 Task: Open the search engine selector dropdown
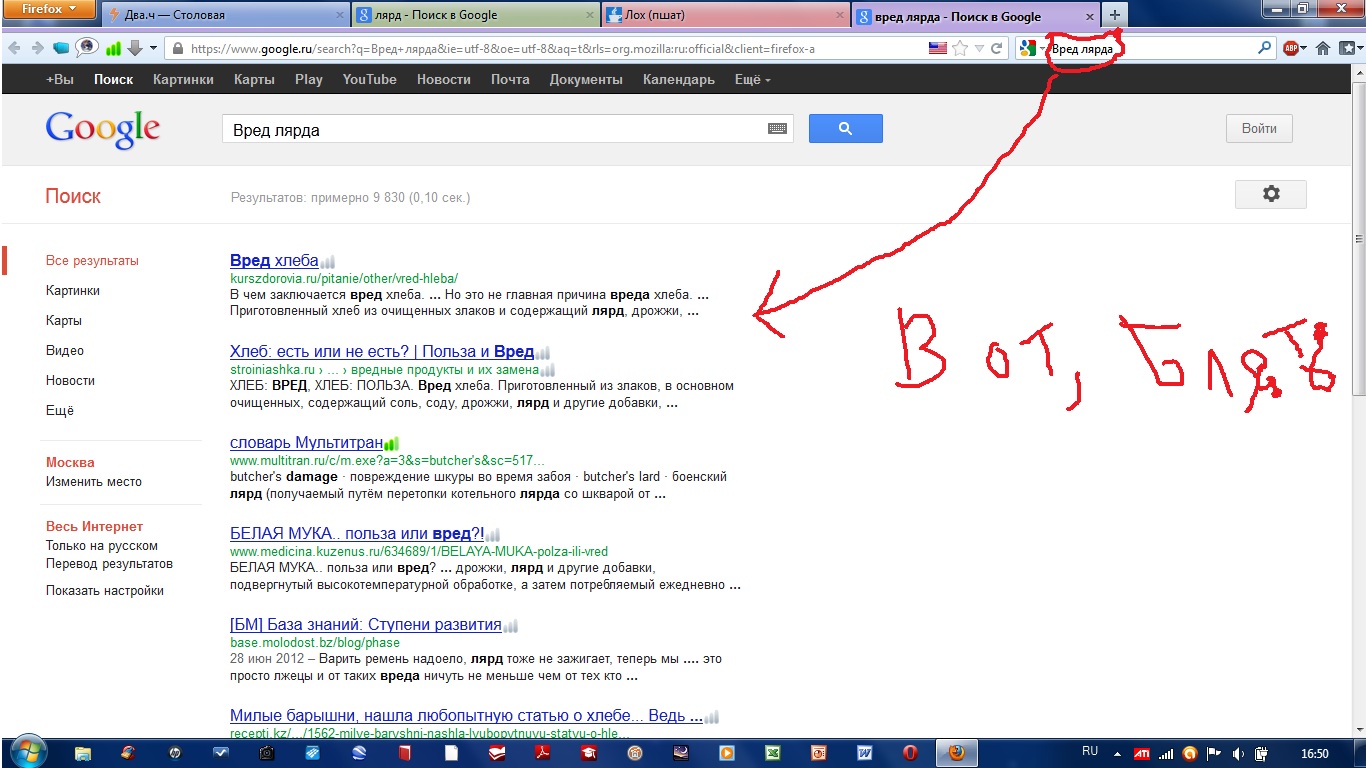(1033, 48)
